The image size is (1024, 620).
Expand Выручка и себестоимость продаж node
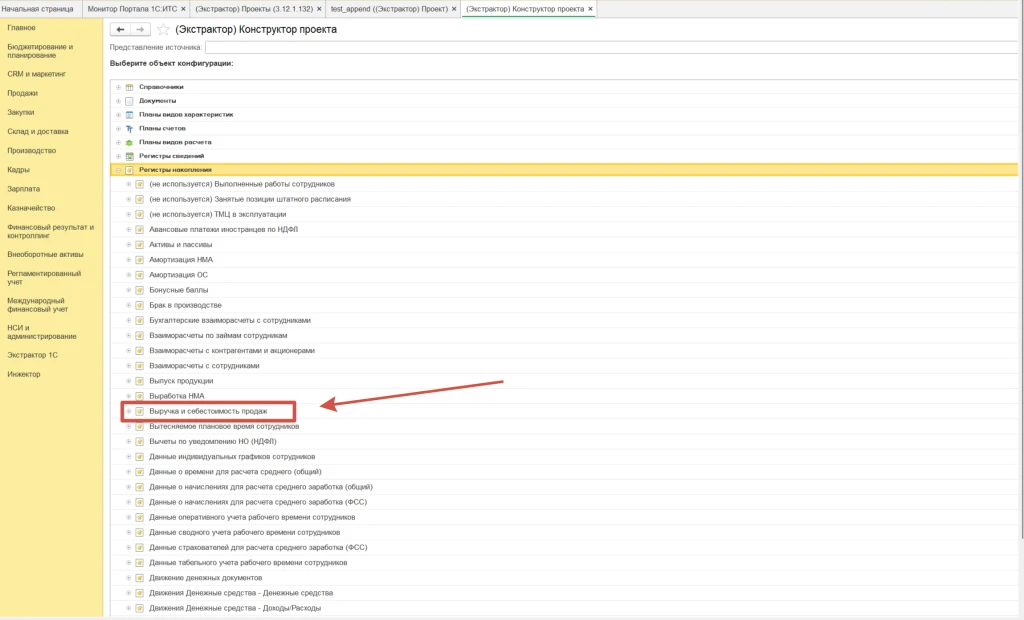click(x=129, y=412)
